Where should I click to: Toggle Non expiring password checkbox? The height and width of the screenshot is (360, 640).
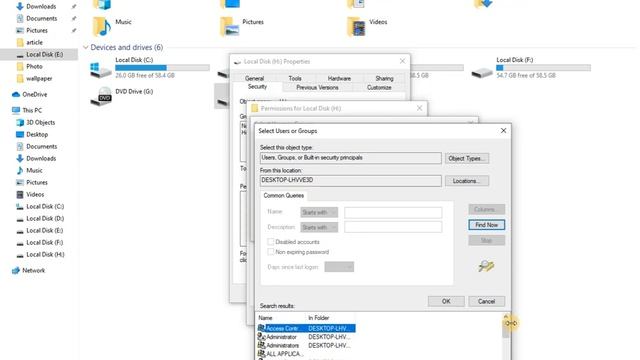[x=271, y=252]
